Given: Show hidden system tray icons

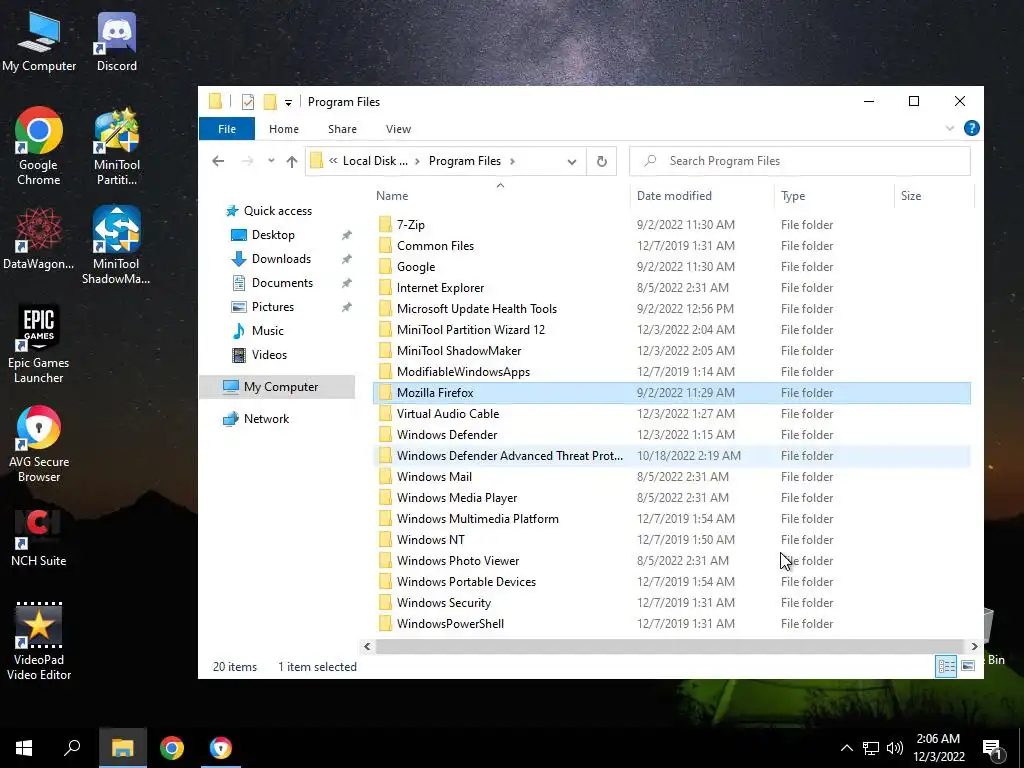Looking at the screenshot, I should 846,748.
